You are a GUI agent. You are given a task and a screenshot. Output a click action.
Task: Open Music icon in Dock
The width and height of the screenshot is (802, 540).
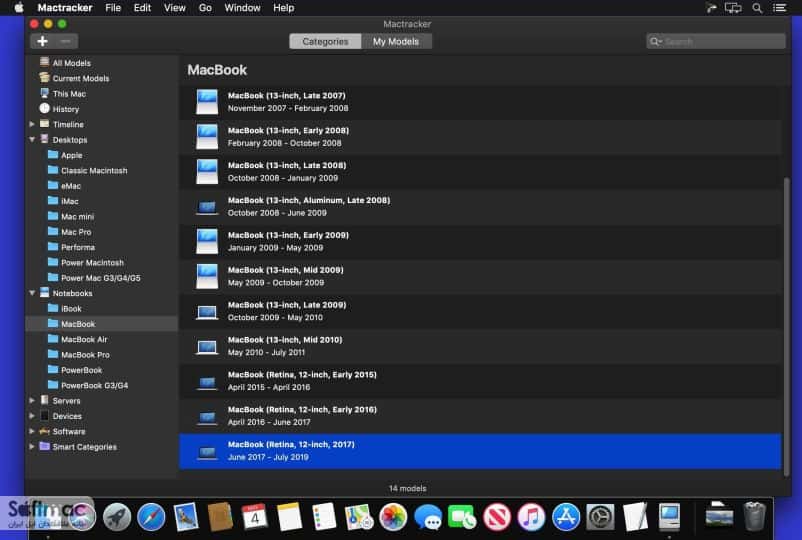(531, 516)
